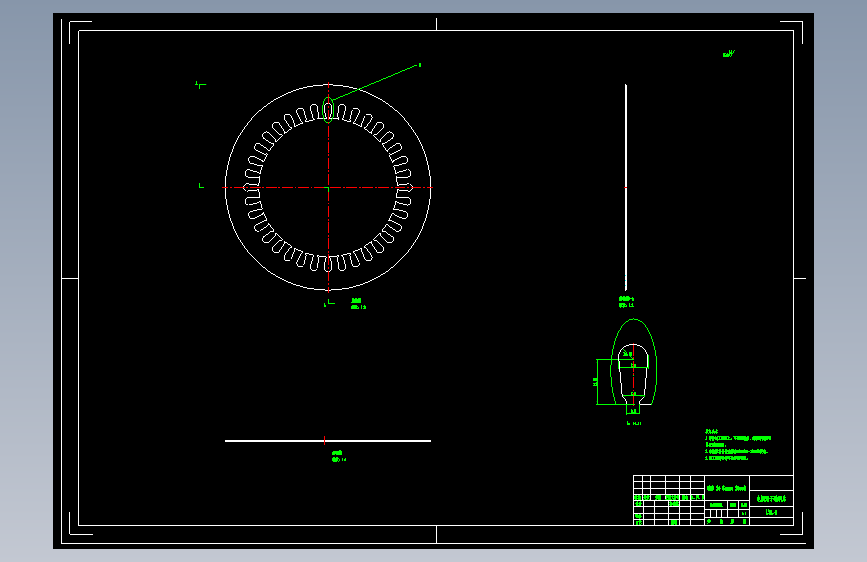The height and width of the screenshot is (562, 867).
Task: Click the section cut marker at the upper left of the stator
Action: pos(201,85)
